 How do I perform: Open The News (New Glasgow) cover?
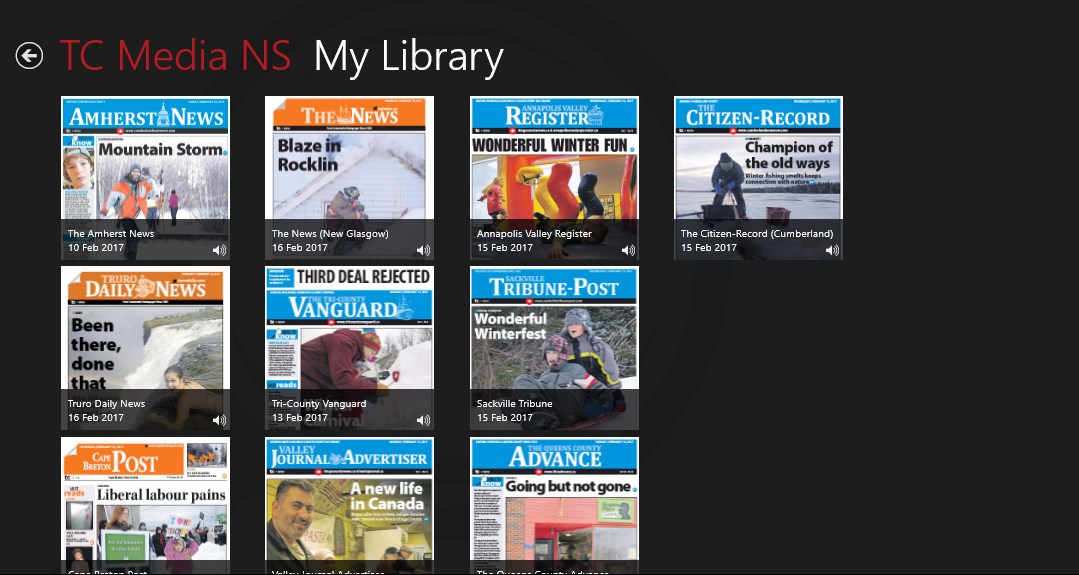click(350, 177)
